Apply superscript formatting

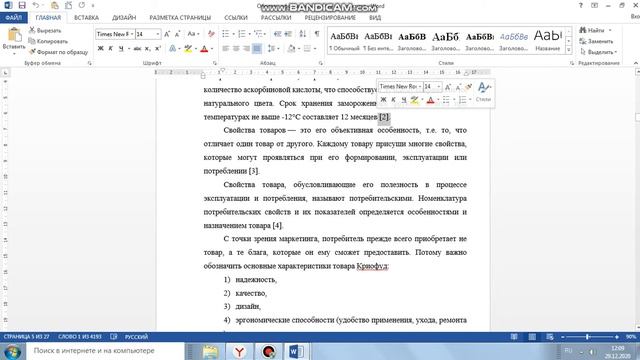pos(158,49)
